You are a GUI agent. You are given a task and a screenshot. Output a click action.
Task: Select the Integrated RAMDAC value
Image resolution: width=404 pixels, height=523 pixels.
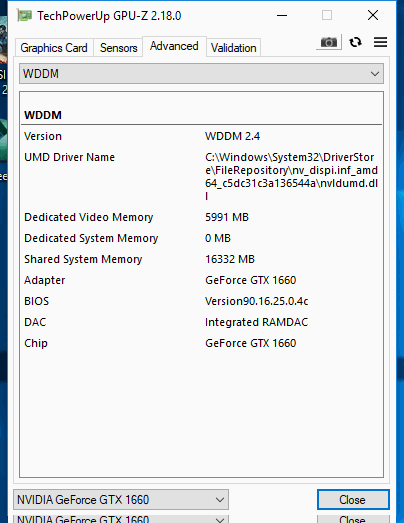click(x=257, y=322)
